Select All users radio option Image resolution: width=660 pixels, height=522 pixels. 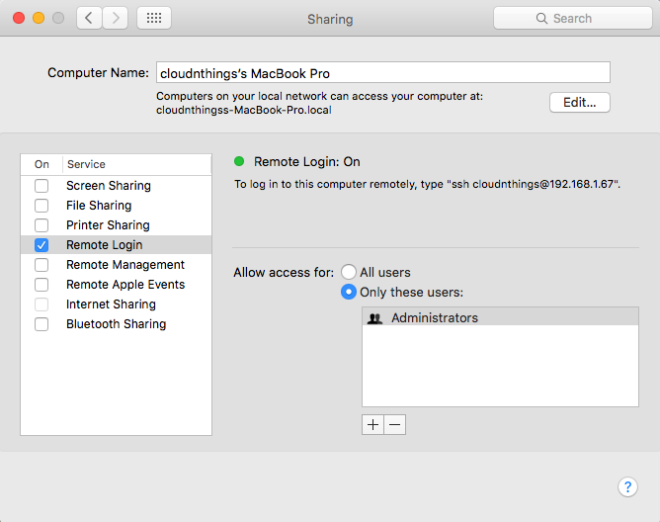[x=349, y=272]
